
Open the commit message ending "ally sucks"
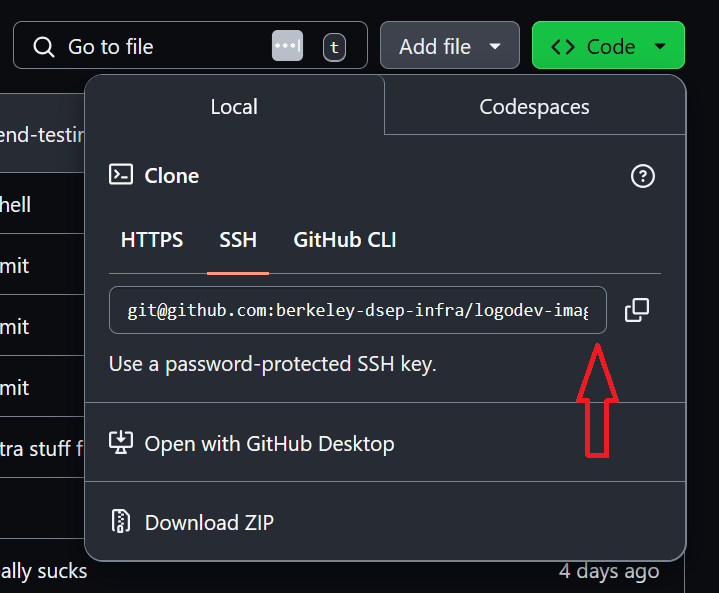pyautogui.click(x=44, y=572)
